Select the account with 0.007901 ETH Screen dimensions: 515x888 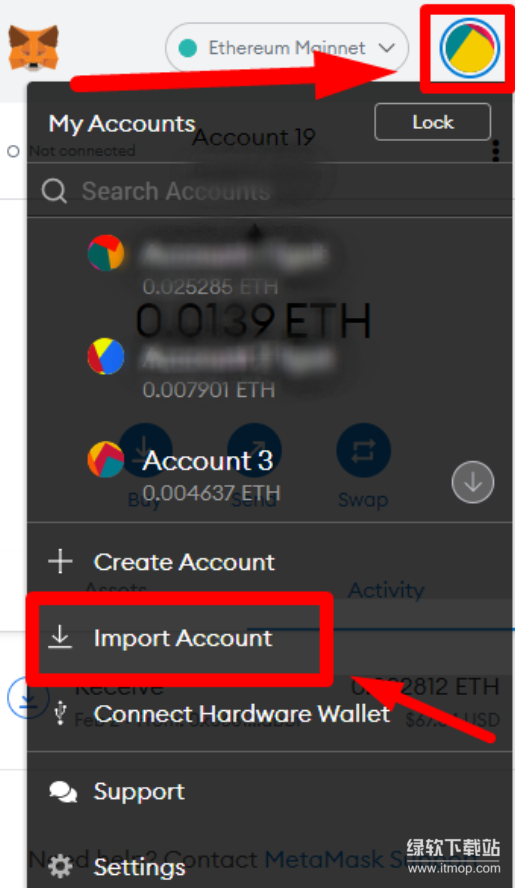(270, 368)
